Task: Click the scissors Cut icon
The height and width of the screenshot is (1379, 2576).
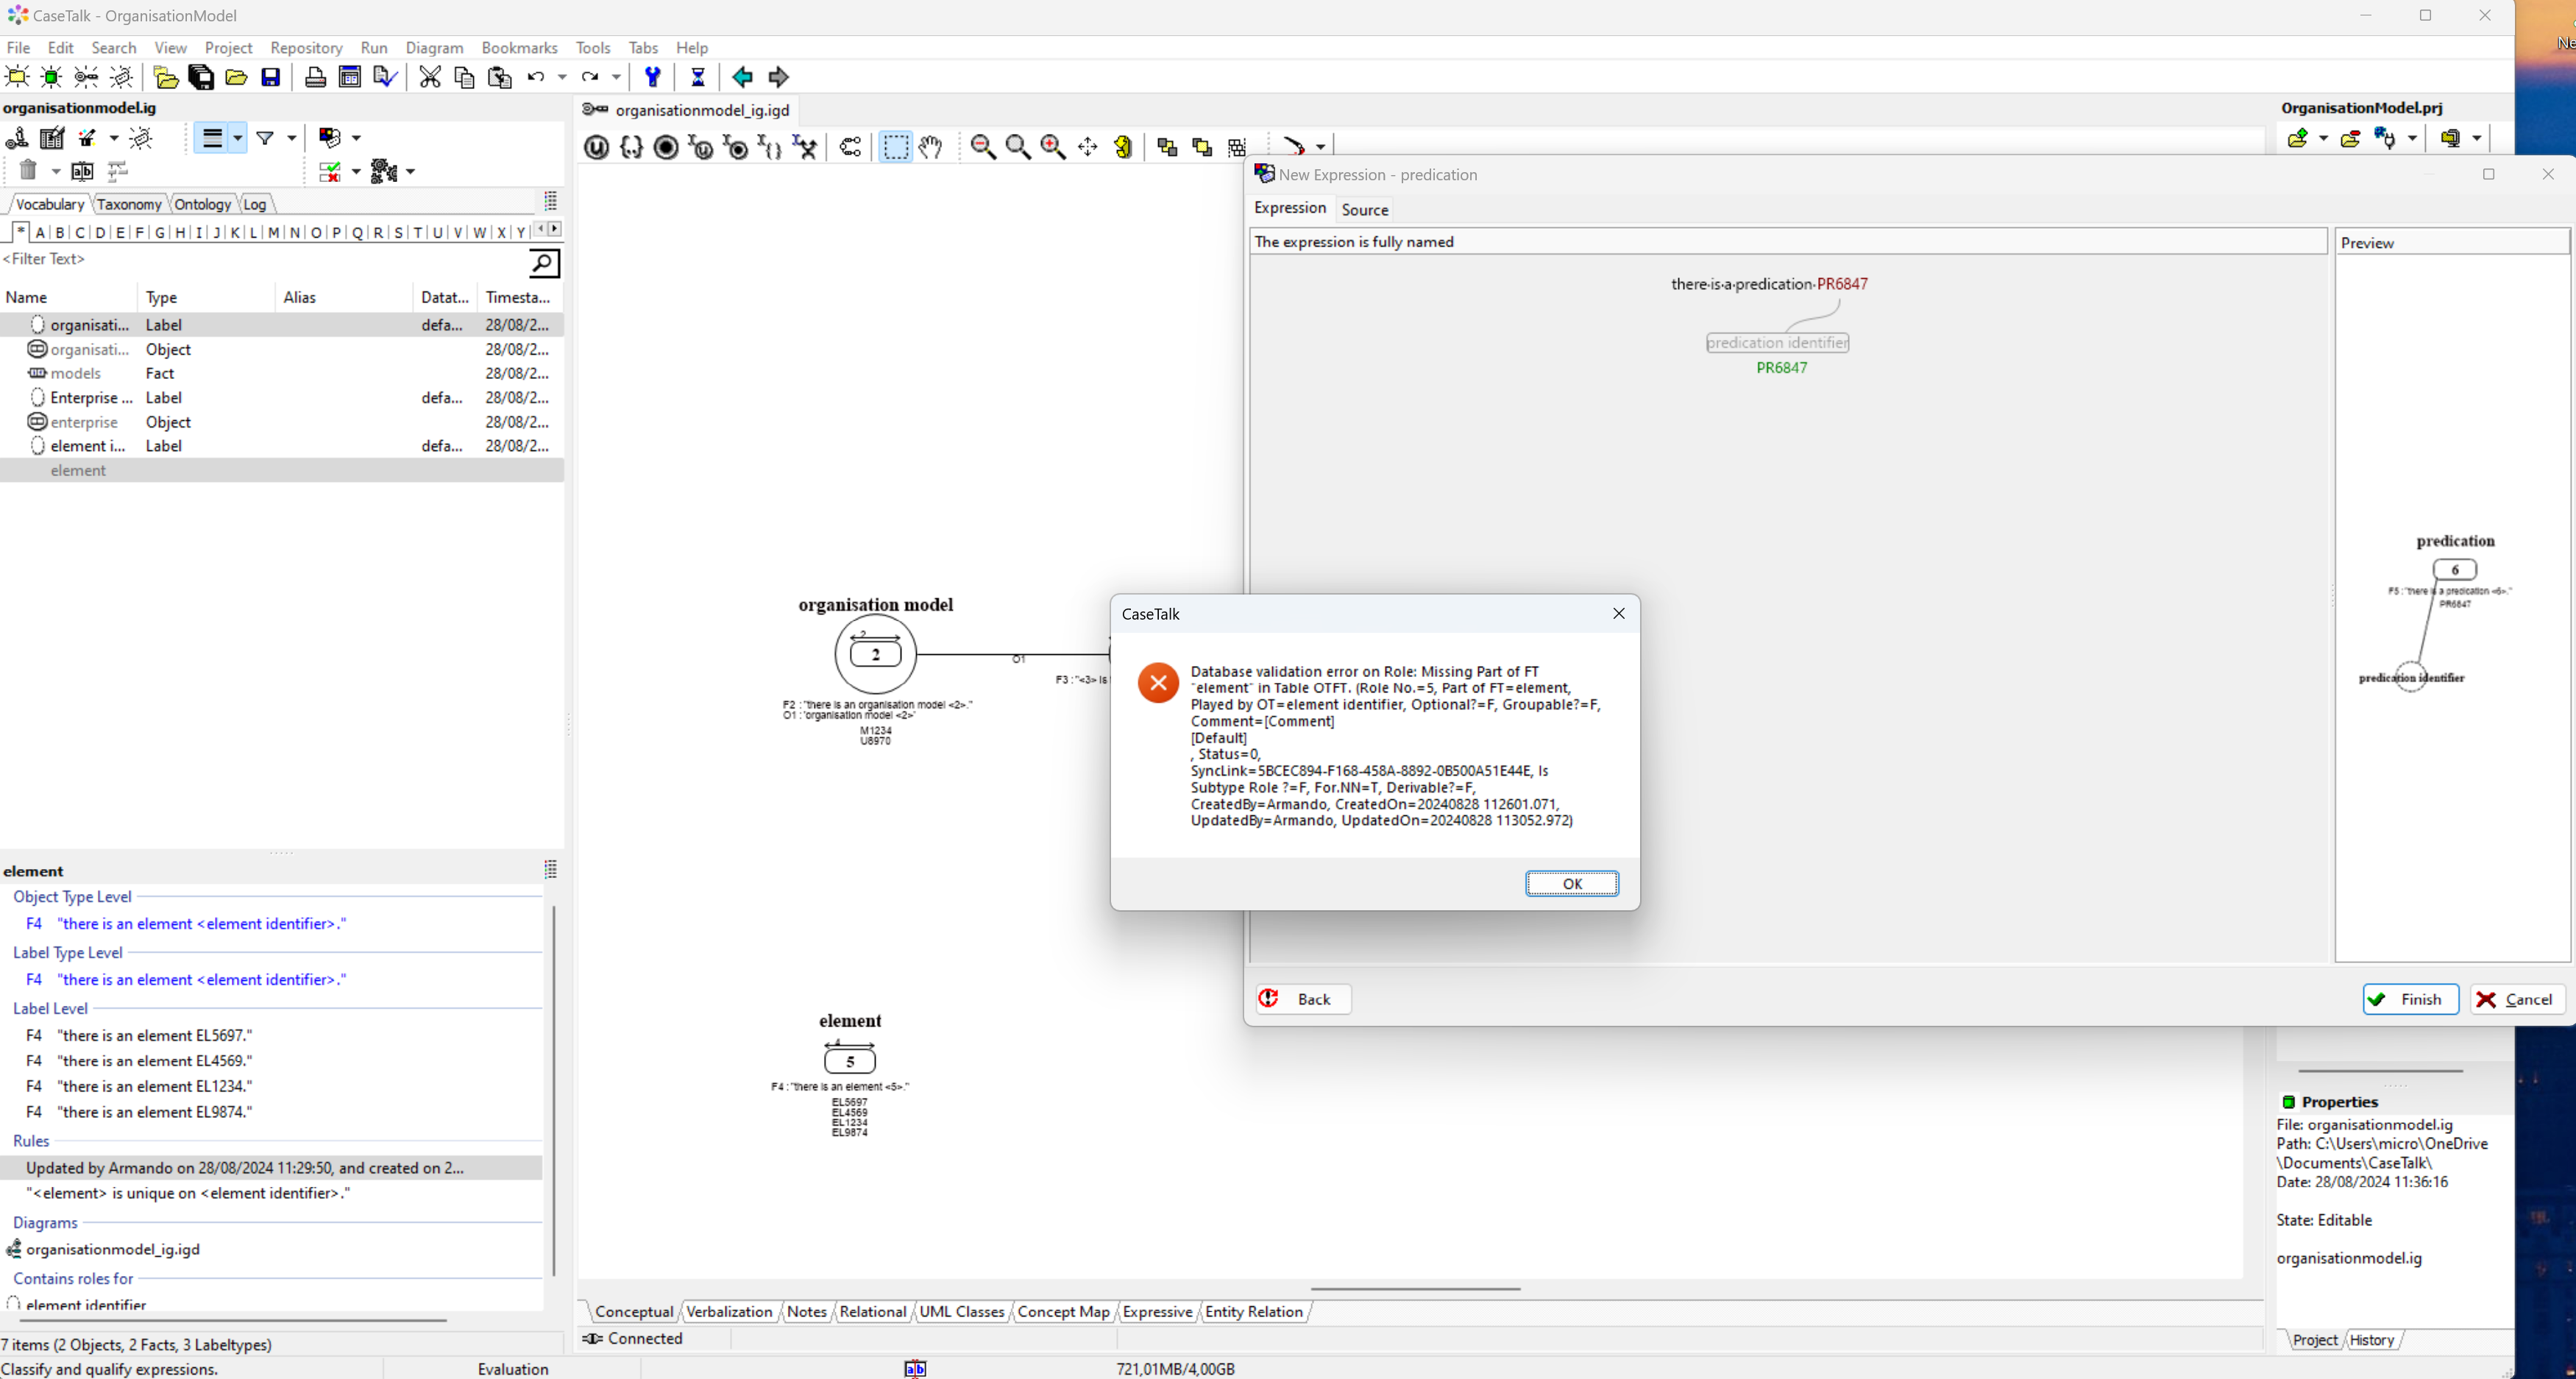Action: [430, 77]
